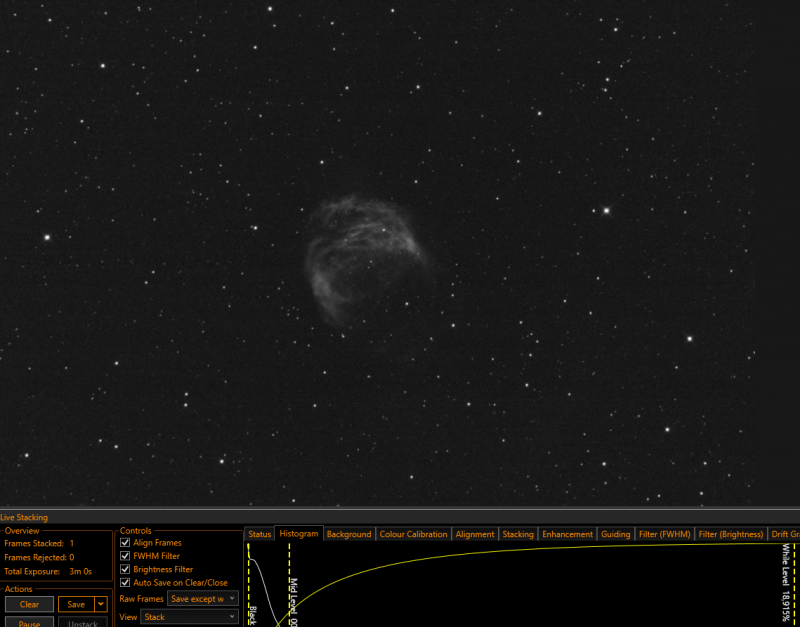Screen dimensions: 800x627
Task: Click the Clear button
Action: [29, 605]
